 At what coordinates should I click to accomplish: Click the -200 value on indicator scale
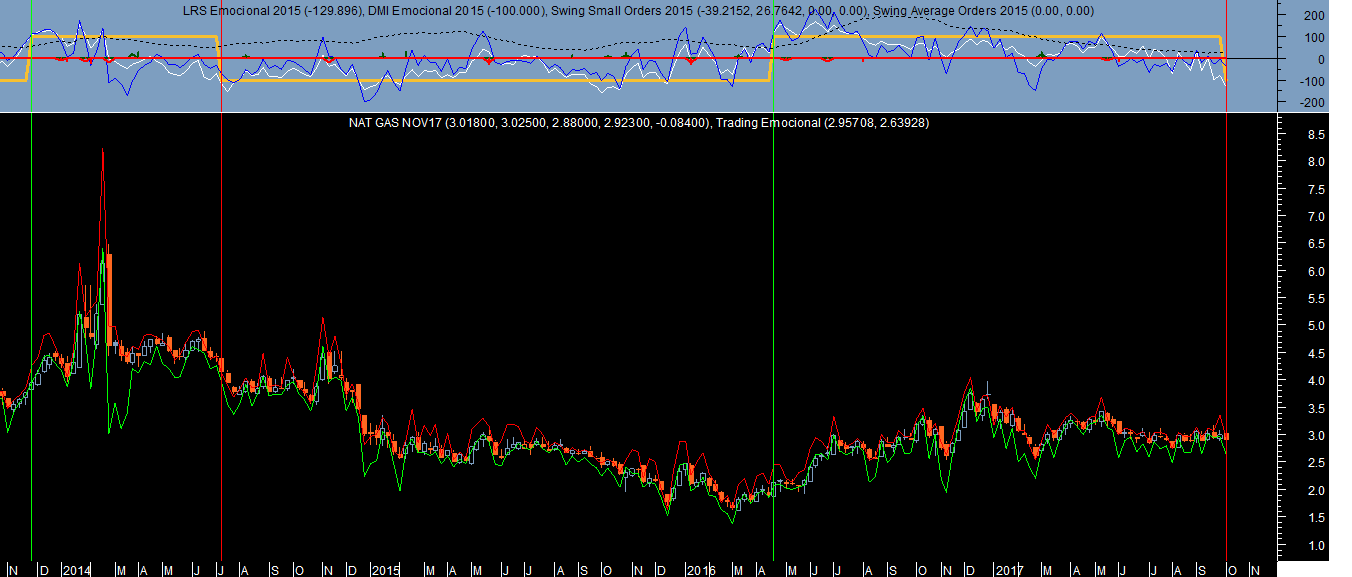pyautogui.click(x=1313, y=104)
